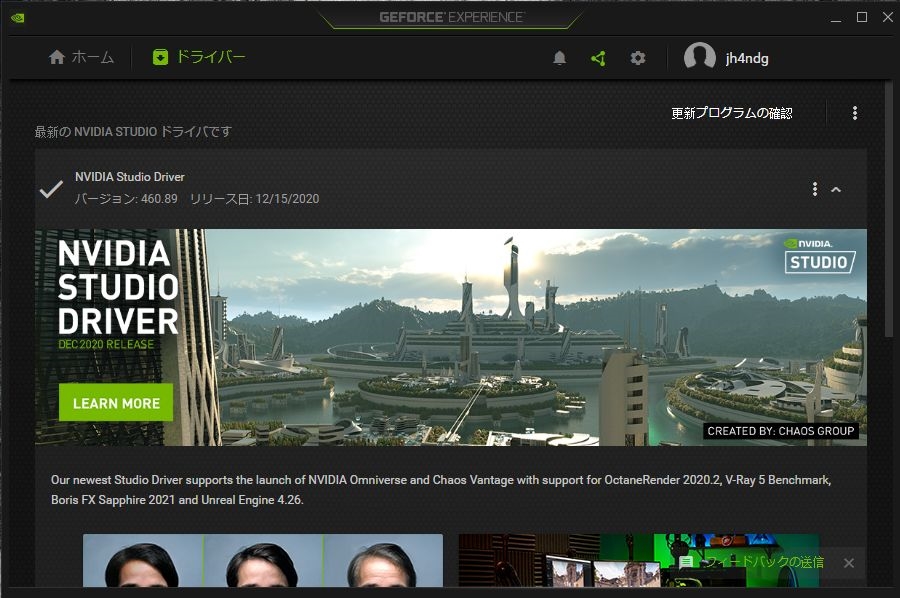
Task: Click the user avatar icon
Action: tap(700, 57)
